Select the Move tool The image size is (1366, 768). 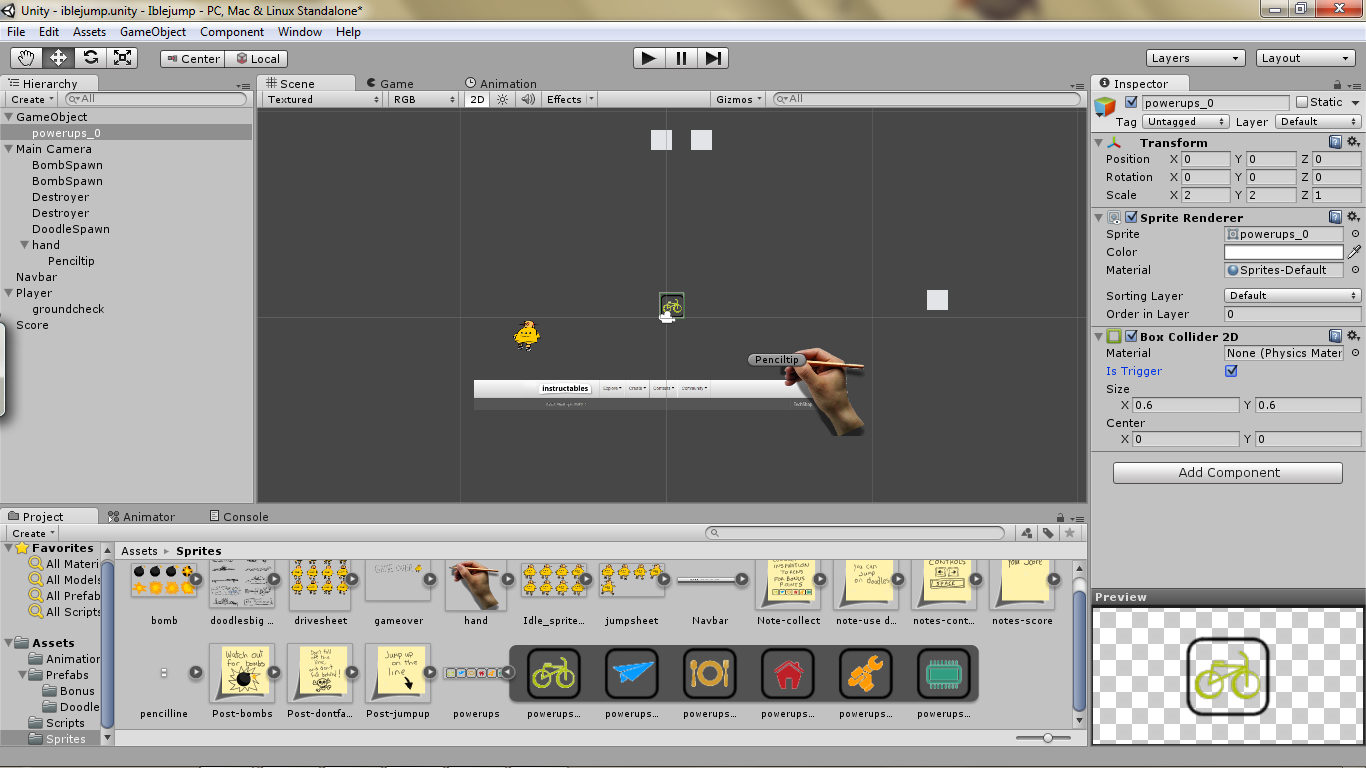click(58, 58)
